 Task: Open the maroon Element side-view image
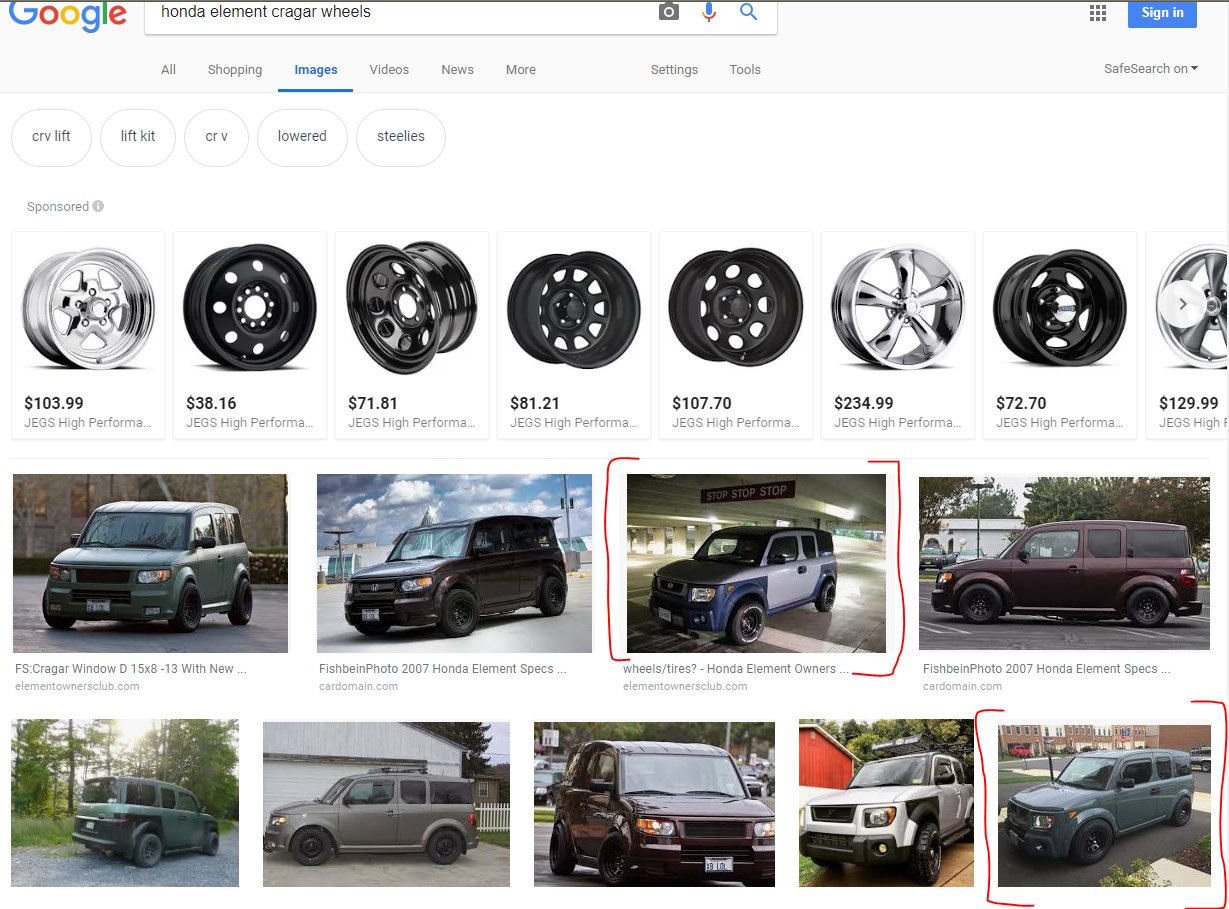(x=1062, y=564)
